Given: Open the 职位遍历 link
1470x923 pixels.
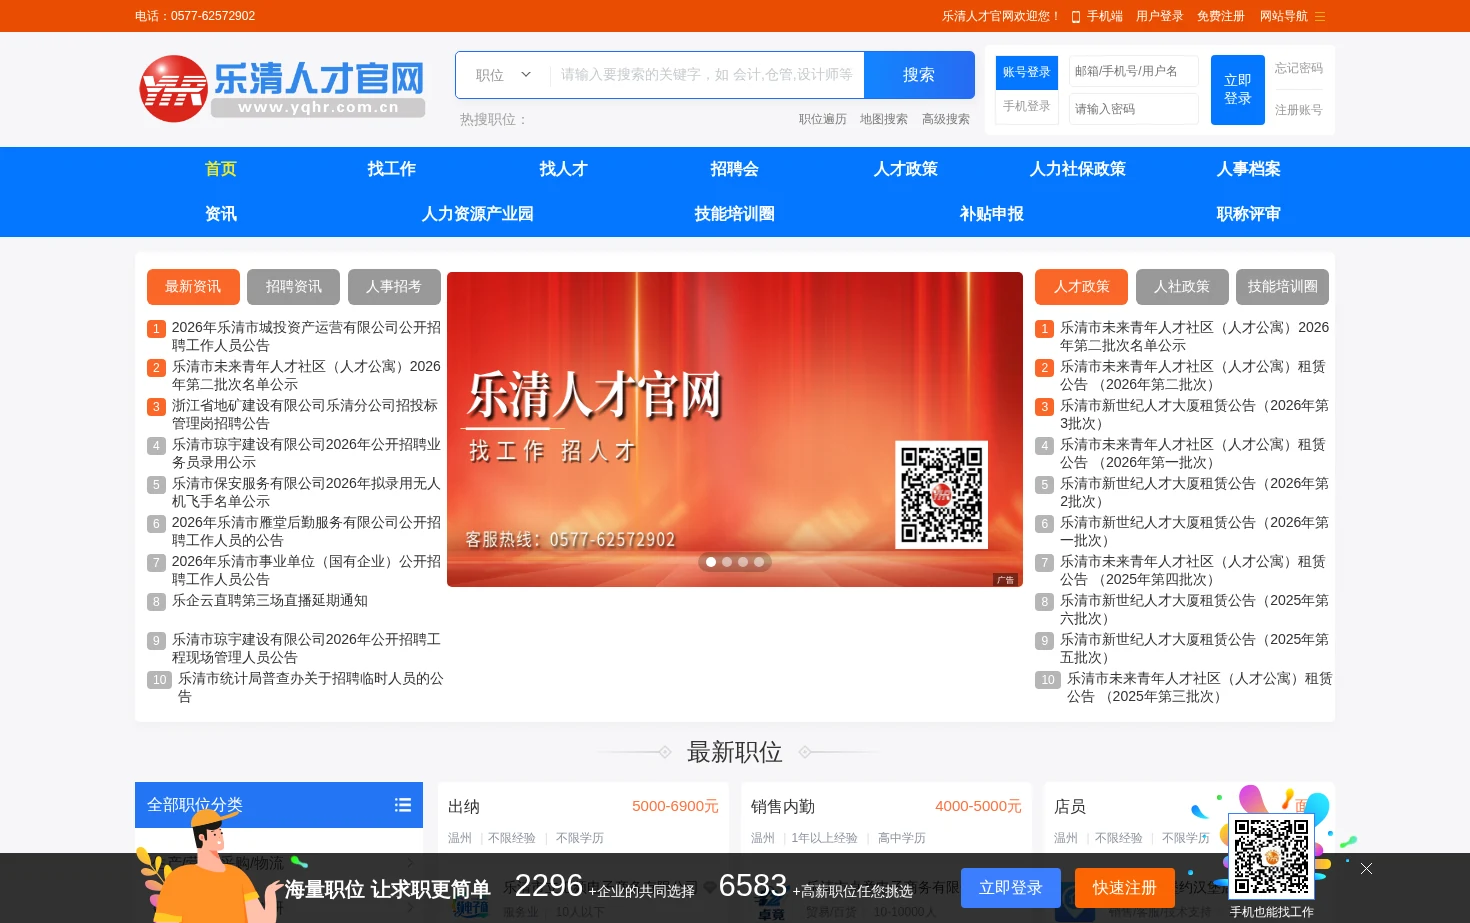Looking at the screenshot, I should (823, 119).
